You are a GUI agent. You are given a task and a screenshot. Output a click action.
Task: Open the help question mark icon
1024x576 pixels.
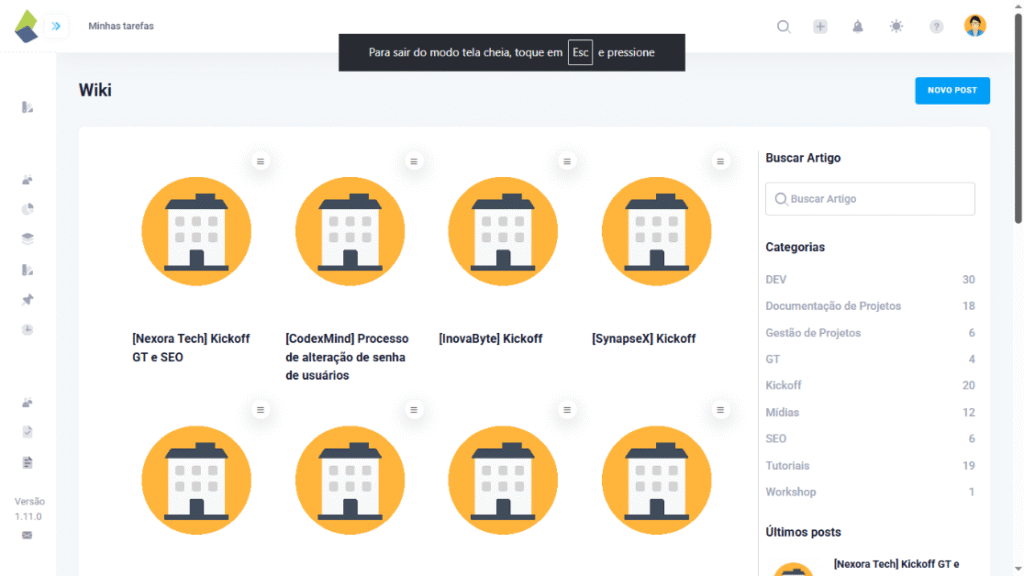[936, 26]
